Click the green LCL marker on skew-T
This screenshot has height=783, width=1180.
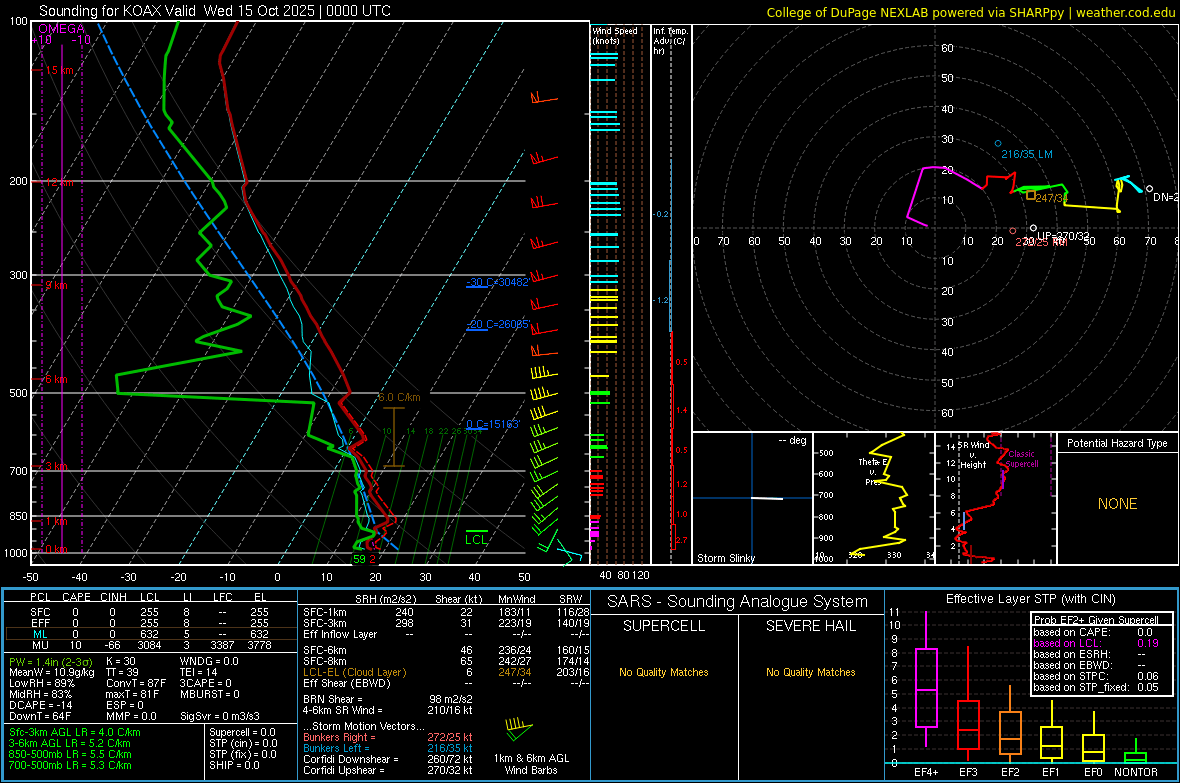[476, 538]
